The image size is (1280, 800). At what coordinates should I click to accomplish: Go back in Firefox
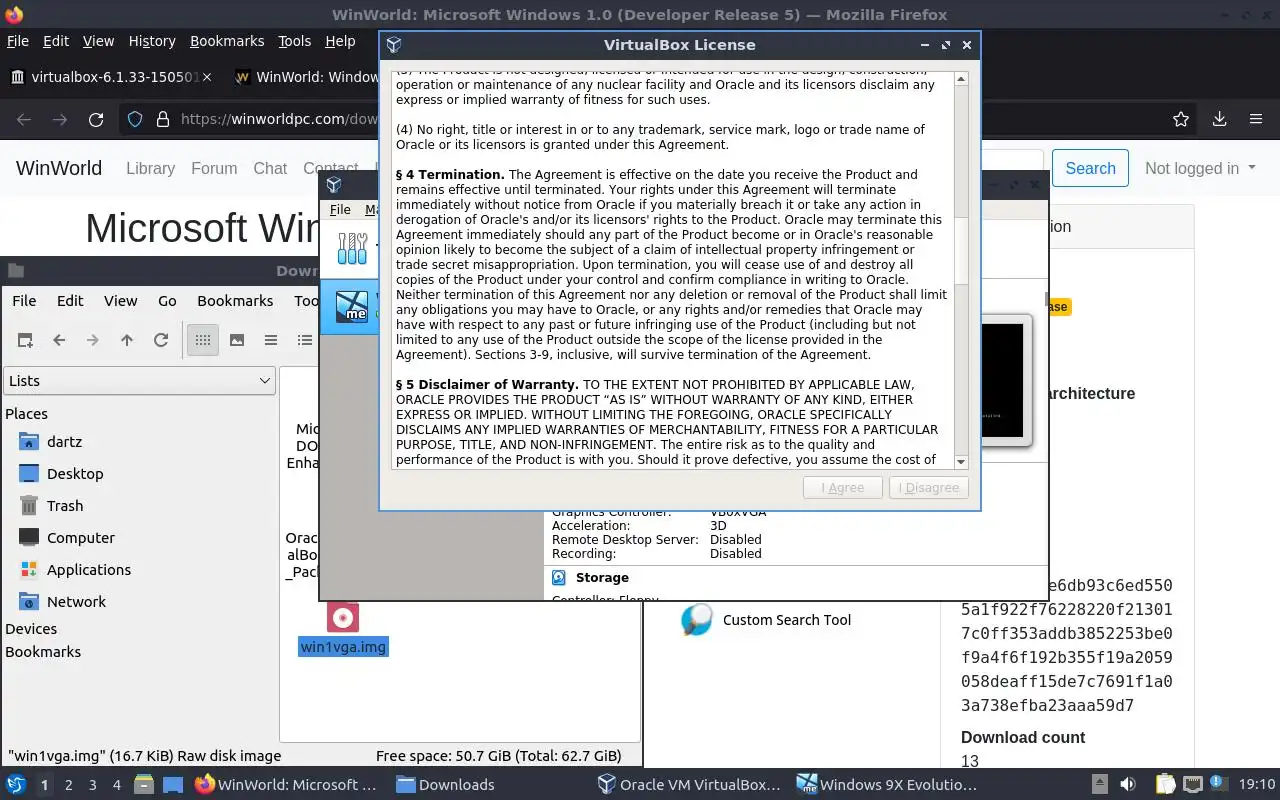pyautogui.click(x=24, y=119)
